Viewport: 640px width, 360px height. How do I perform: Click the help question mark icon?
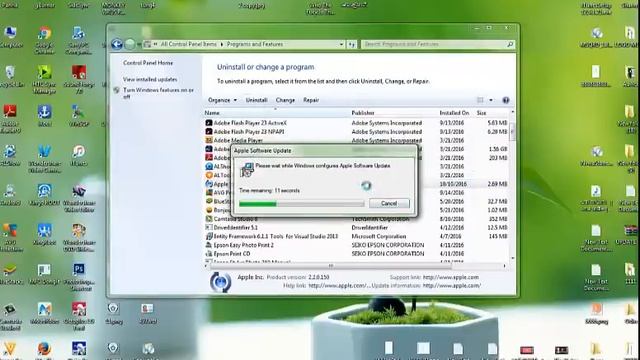(x=506, y=100)
